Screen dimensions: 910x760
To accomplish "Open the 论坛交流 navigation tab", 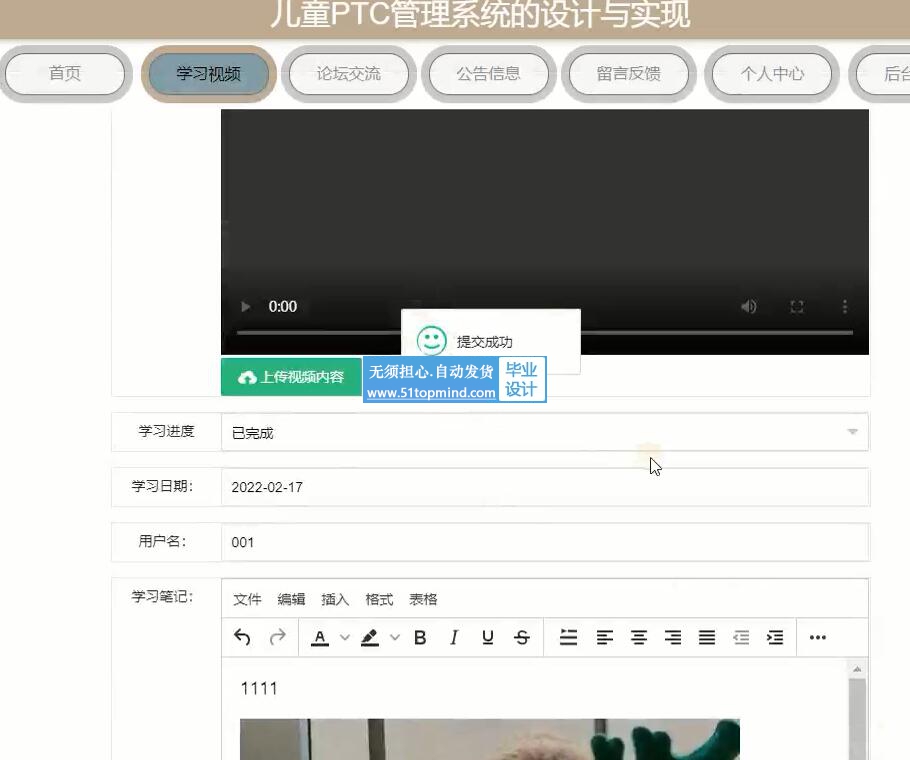I will tap(349, 74).
